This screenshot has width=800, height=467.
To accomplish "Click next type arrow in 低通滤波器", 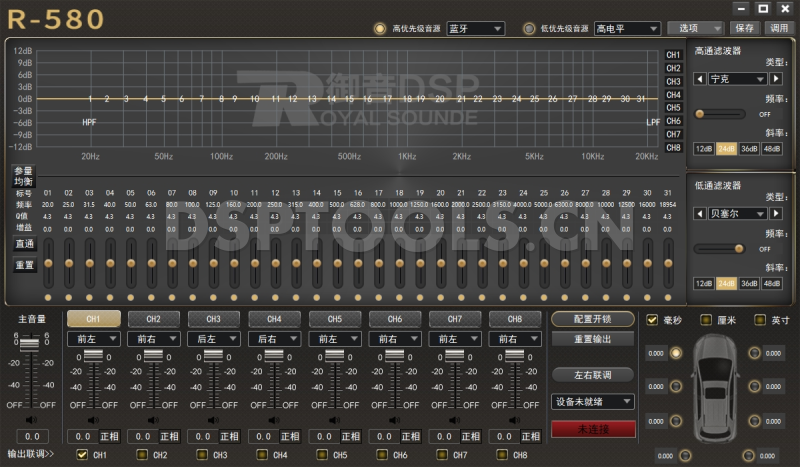I will point(776,213).
